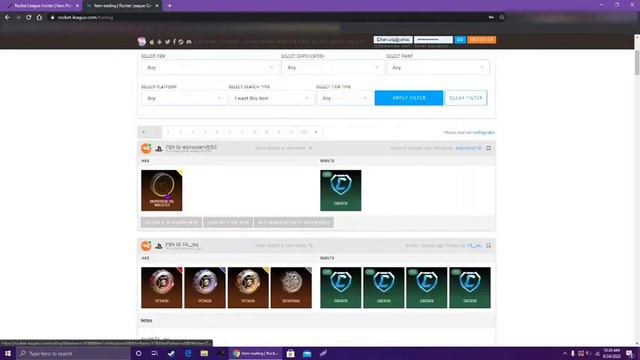This screenshot has height=360, width=640.
Task: Open the search type dropdown 'I want this item'
Action: tap(271, 98)
